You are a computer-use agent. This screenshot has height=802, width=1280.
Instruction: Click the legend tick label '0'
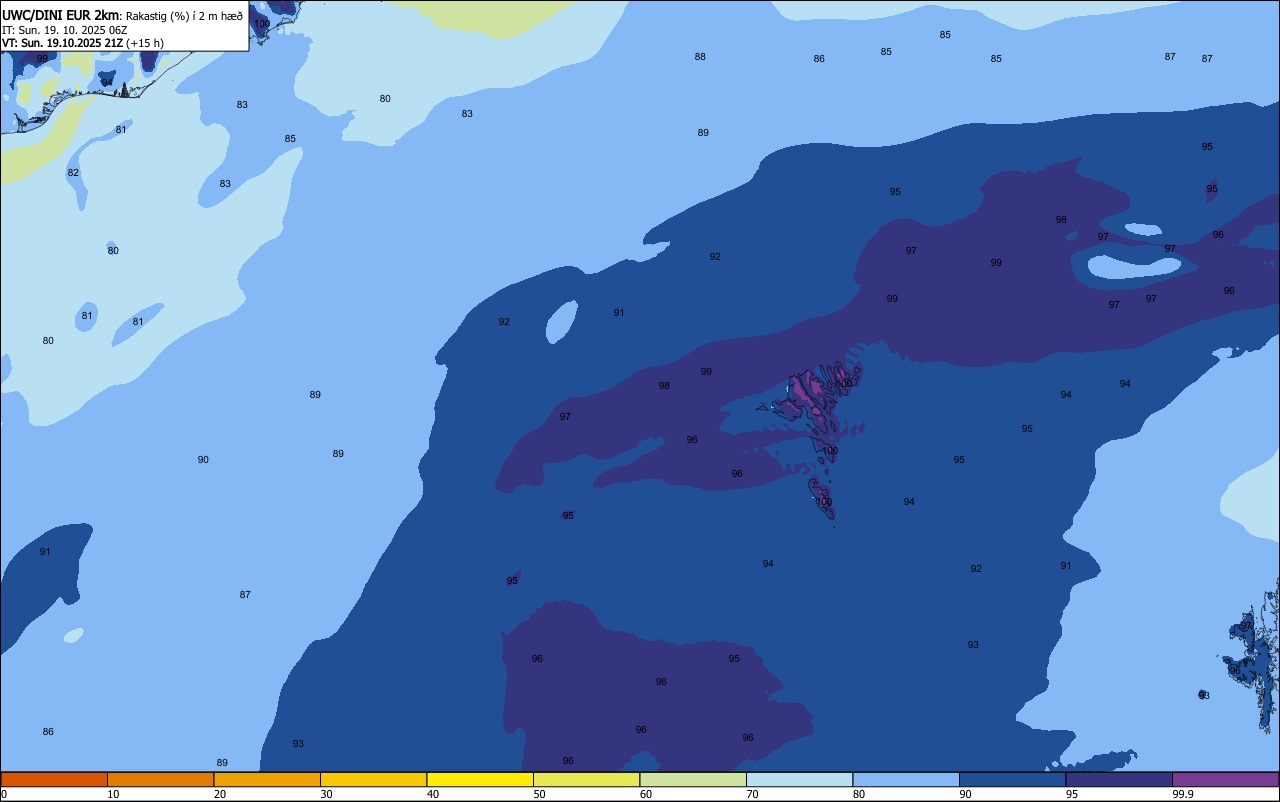click(x=4, y=794)
